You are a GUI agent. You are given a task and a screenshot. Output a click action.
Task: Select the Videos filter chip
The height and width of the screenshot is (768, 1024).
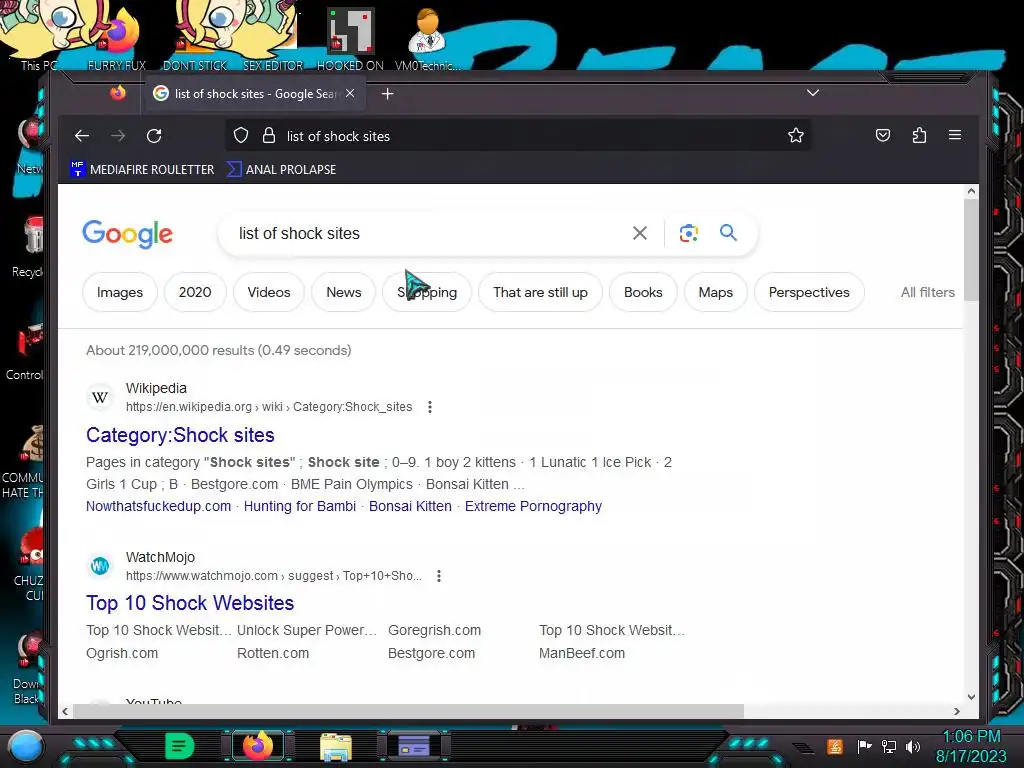(x=268, y=292)
